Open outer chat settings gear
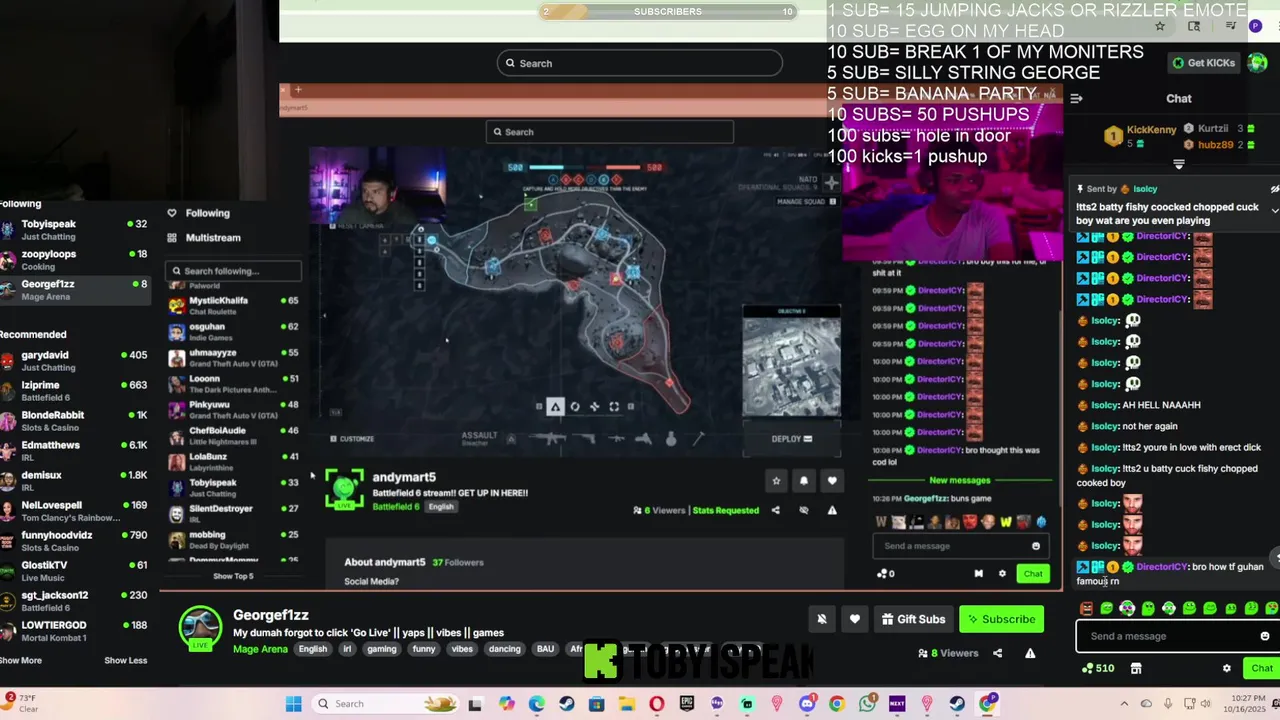Viewport: 1280px width, 720px height. tap(1227, 668)
